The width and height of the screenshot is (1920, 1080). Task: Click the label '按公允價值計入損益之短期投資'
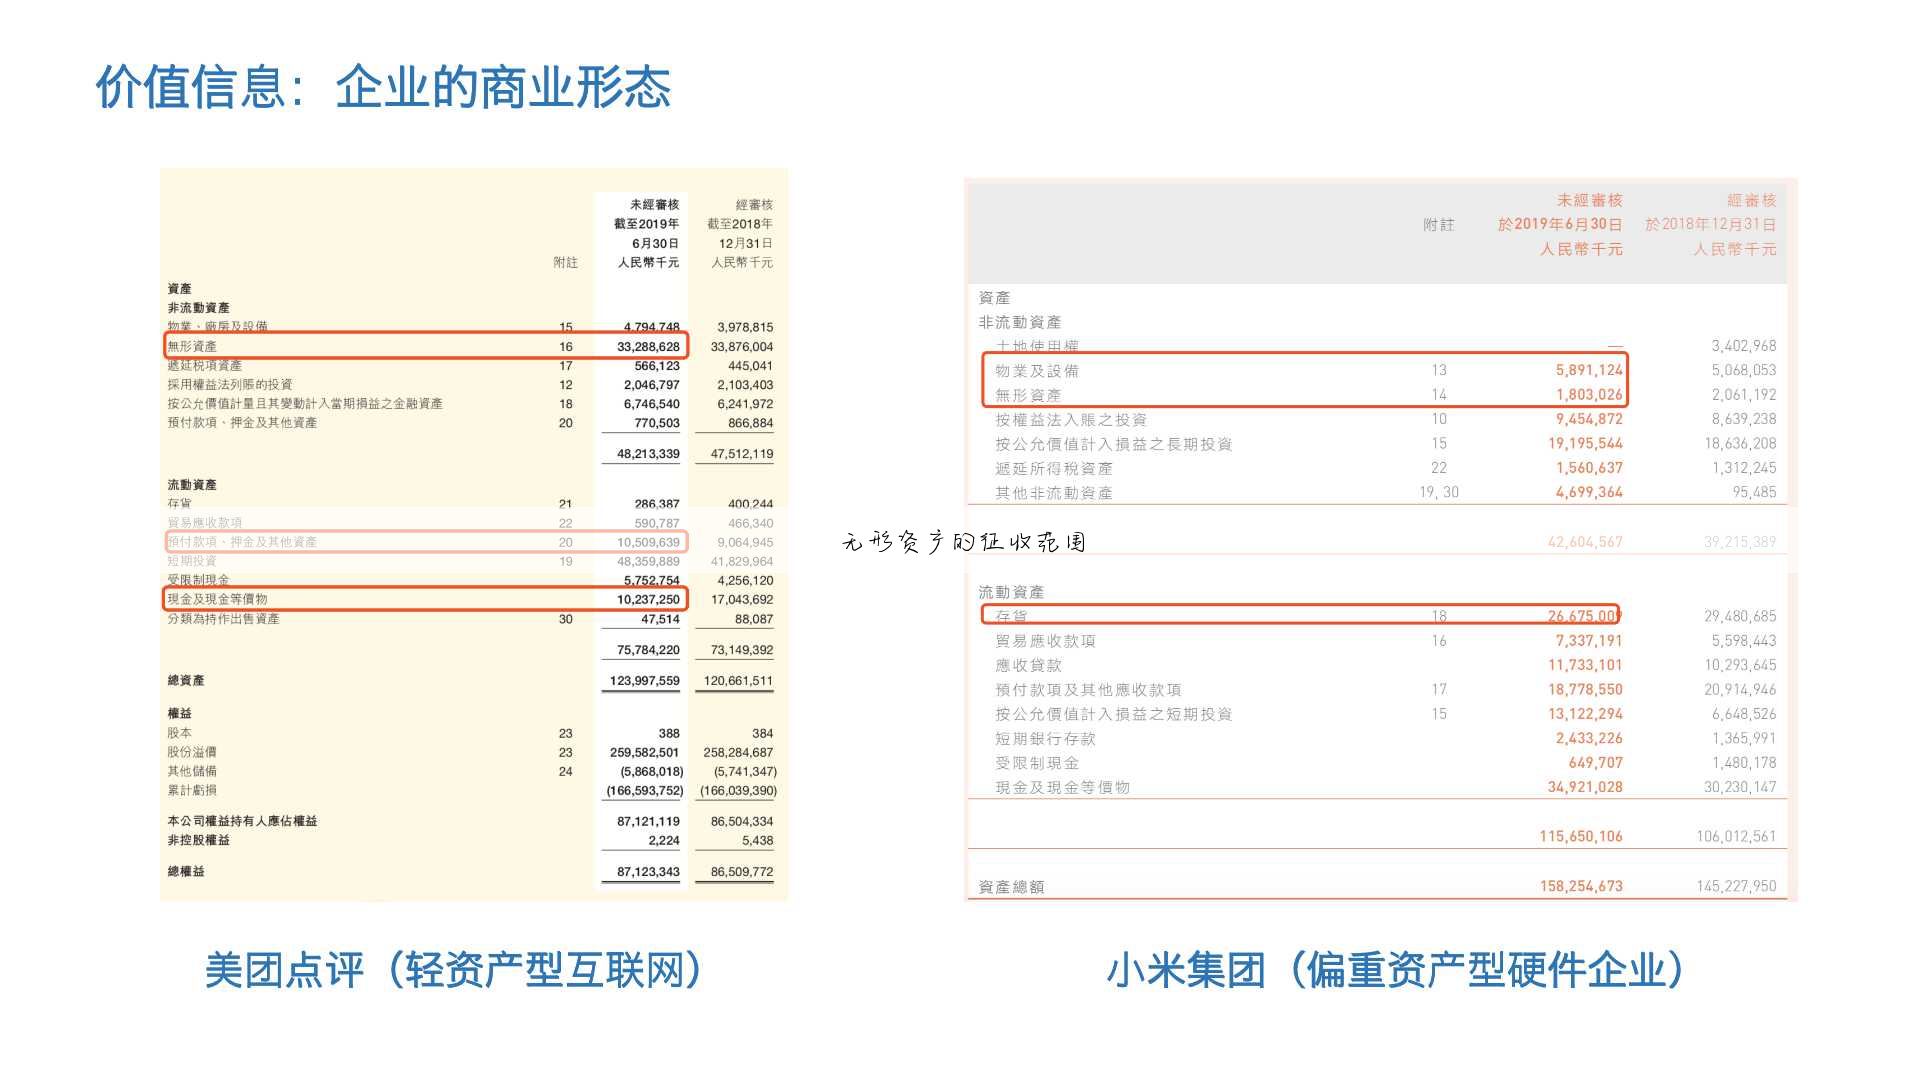coord(1114,715)
